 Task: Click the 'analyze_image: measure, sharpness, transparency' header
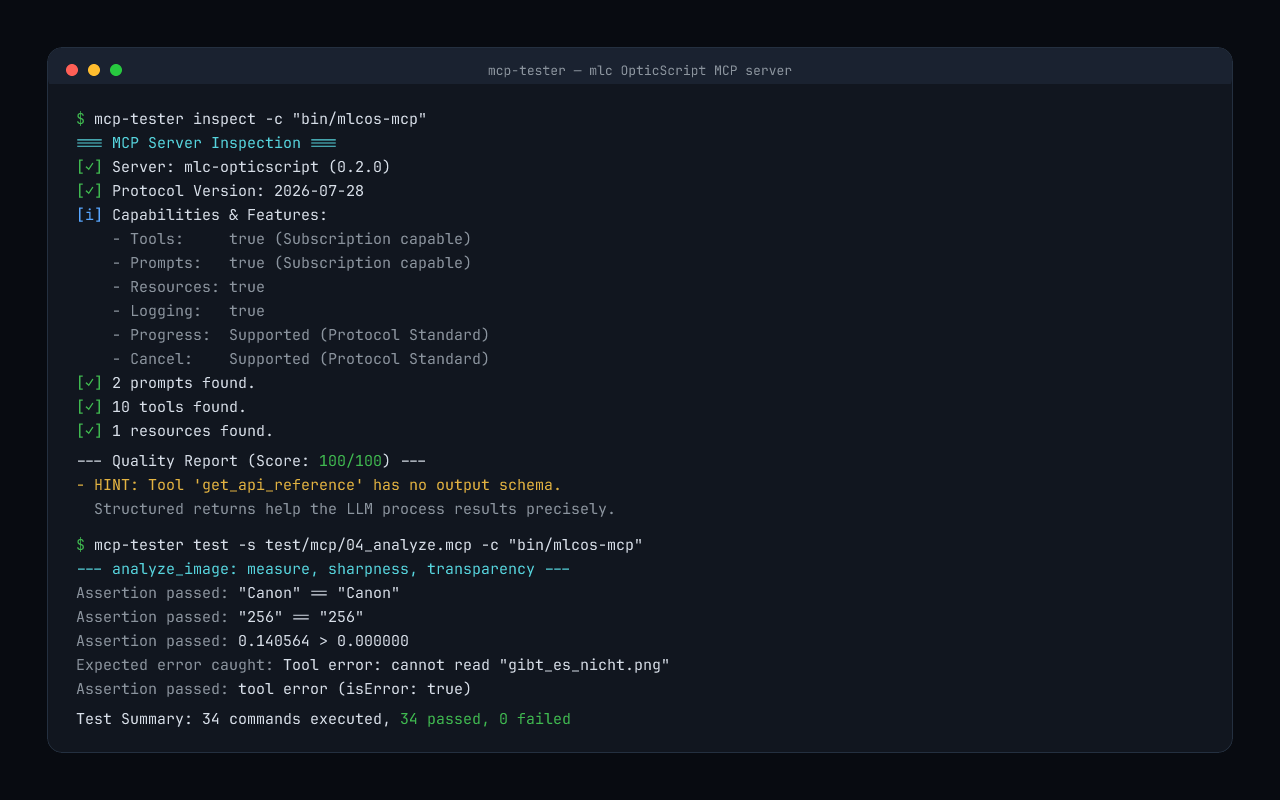[x=323, y=569]
